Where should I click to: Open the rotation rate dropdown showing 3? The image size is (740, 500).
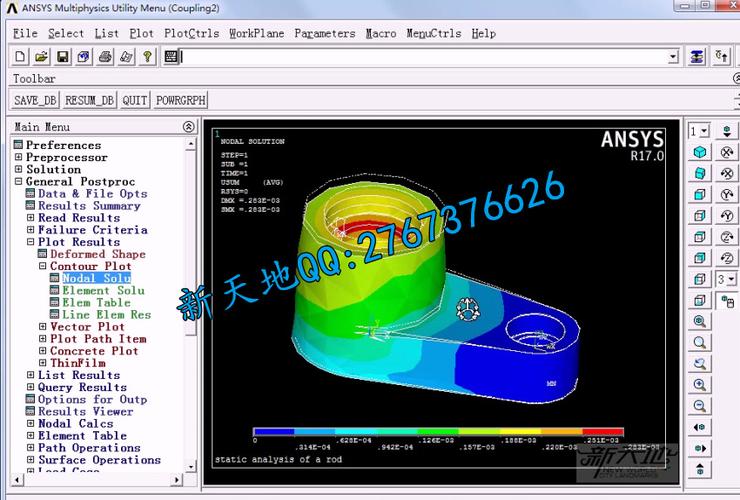(727, 279)
